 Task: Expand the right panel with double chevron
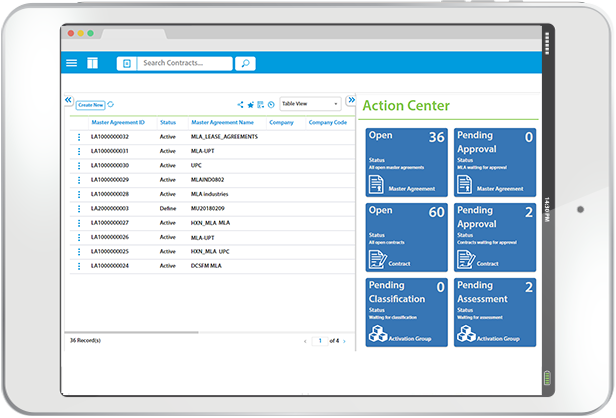[x=350, y=100]
